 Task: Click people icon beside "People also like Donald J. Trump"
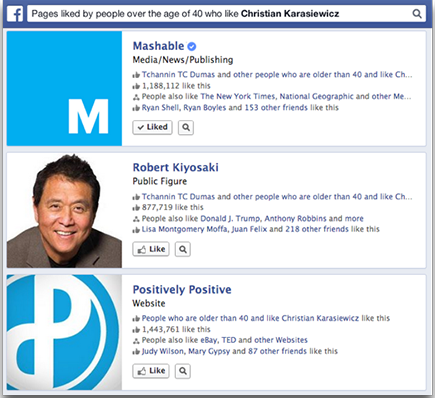pyautogui.click(x=136, y=219)
